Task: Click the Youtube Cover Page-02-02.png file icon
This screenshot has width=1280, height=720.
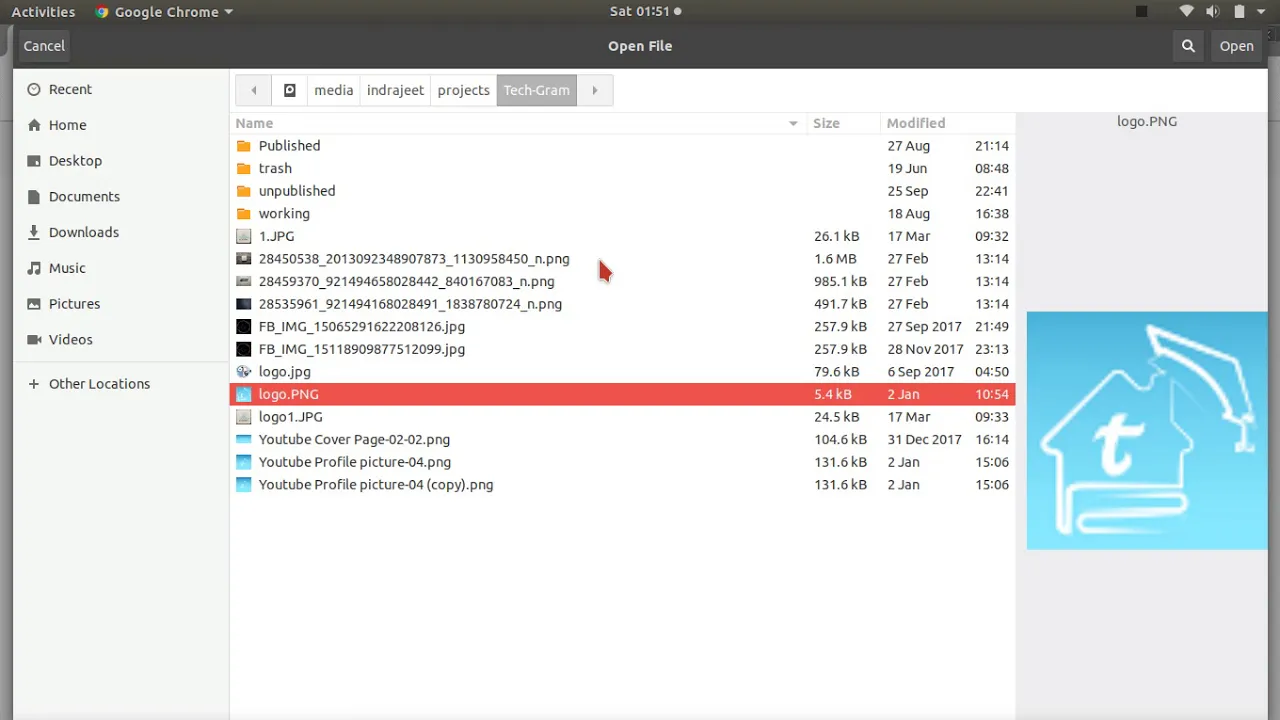Action: 243,440
